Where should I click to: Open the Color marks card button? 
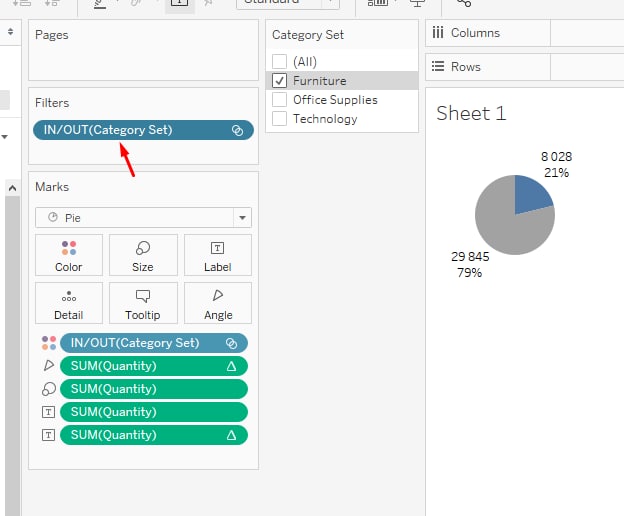[68, 255]
